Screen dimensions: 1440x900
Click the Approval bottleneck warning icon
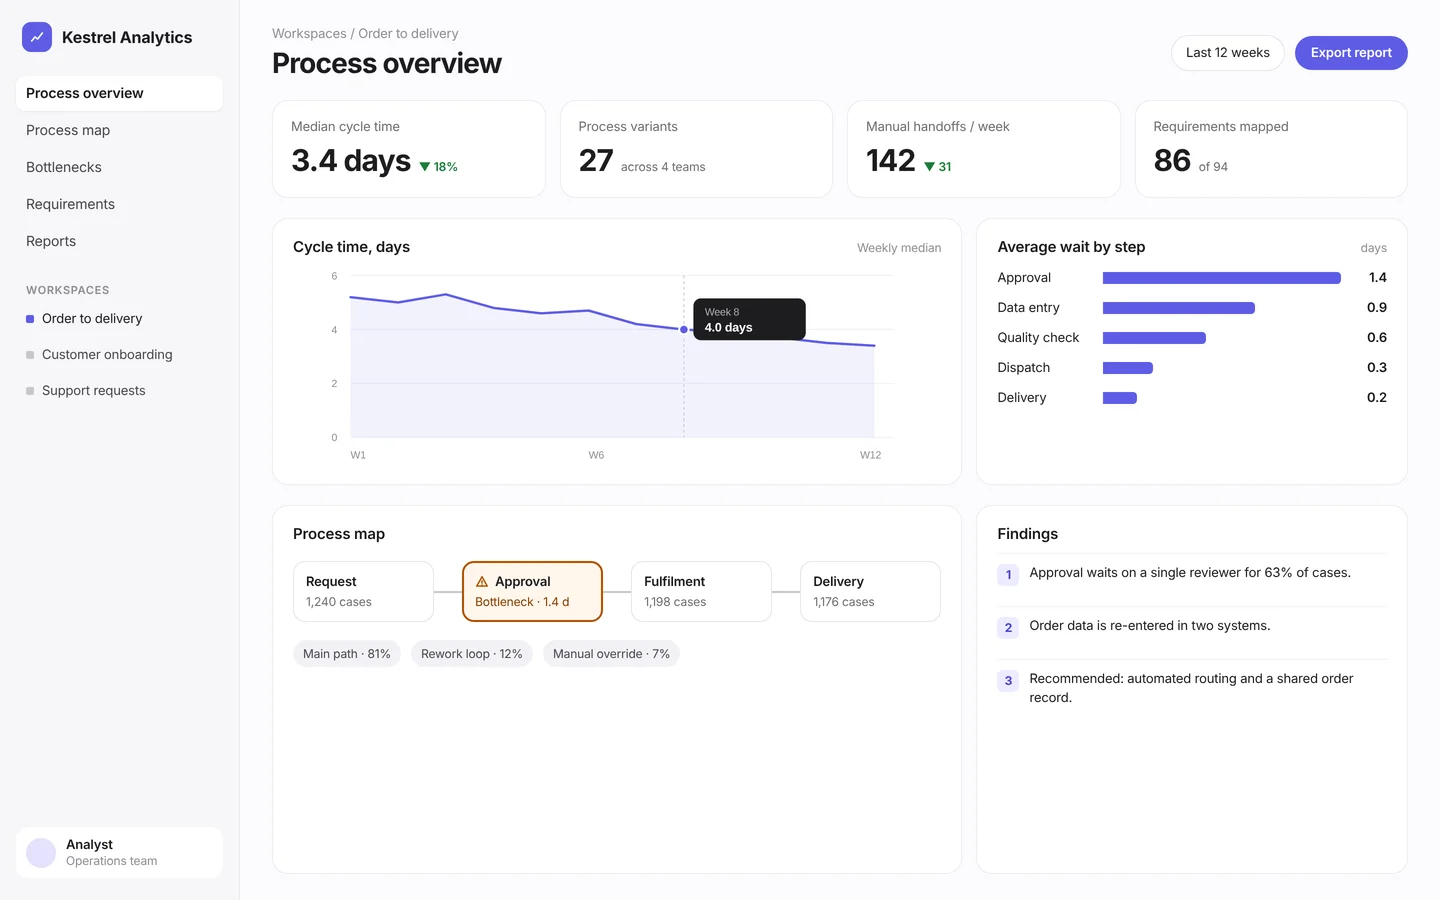(482, 582)
